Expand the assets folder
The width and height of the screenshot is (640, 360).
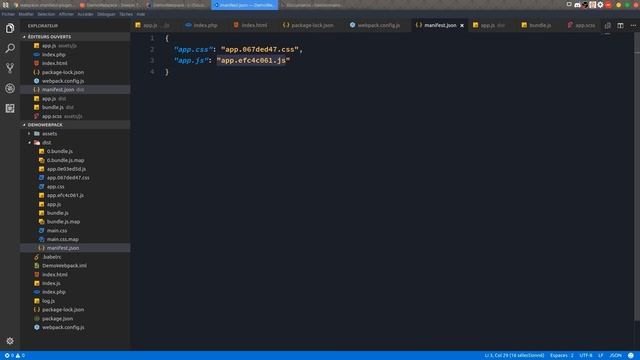click(49, 133)
